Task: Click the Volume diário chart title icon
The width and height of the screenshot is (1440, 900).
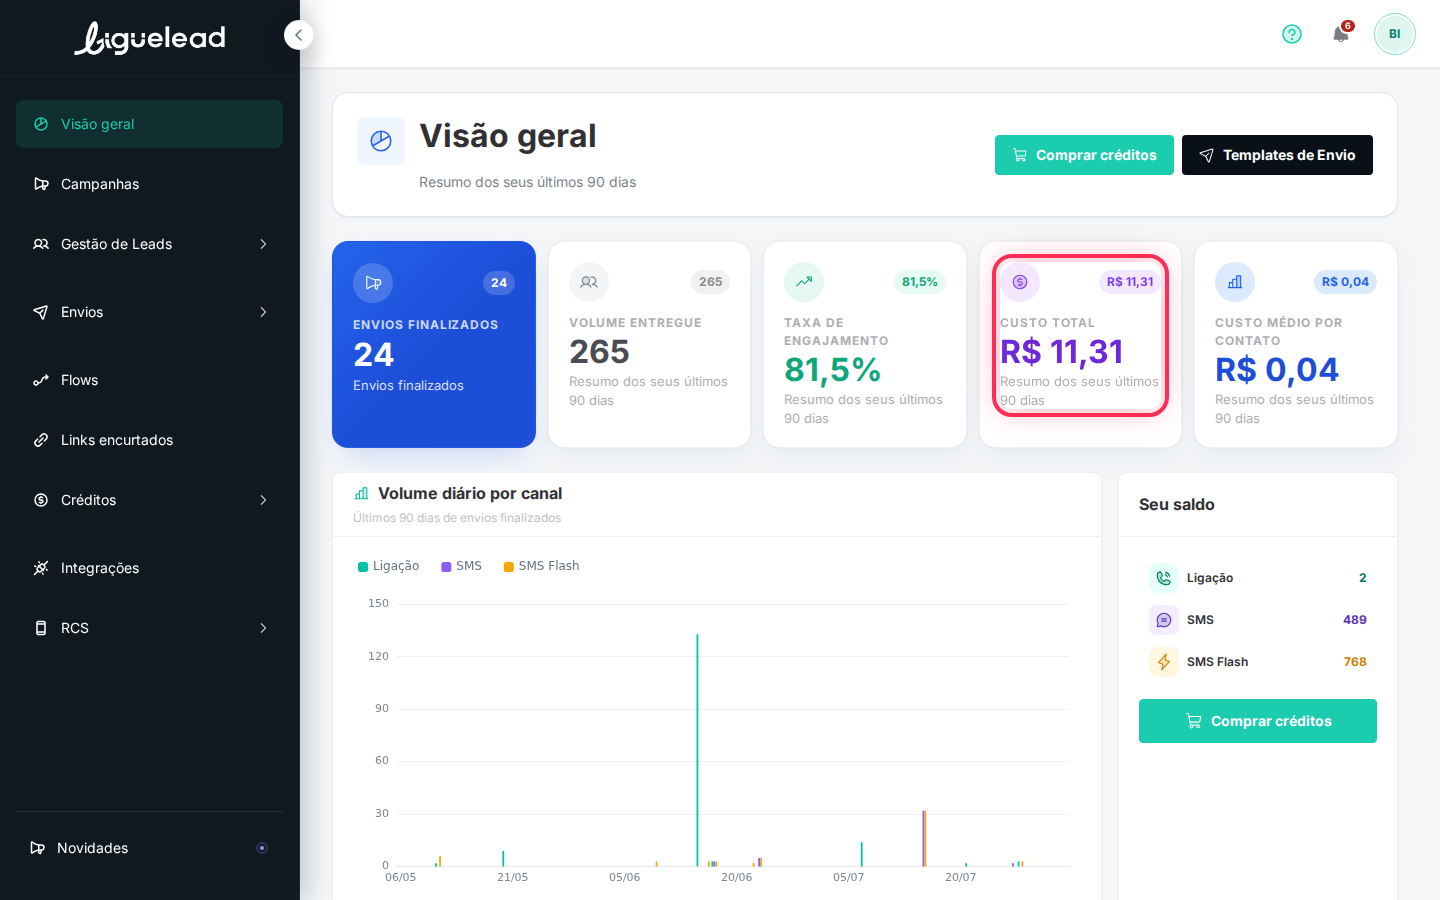Action: (362, 493)
